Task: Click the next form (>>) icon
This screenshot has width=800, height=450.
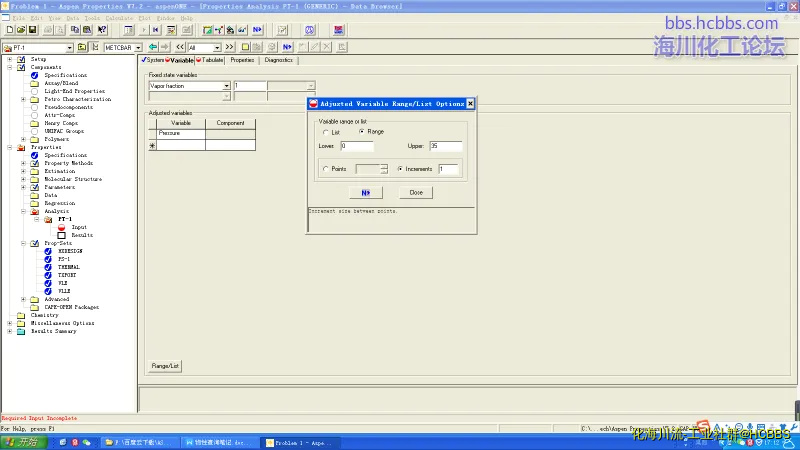Action: 229,47
